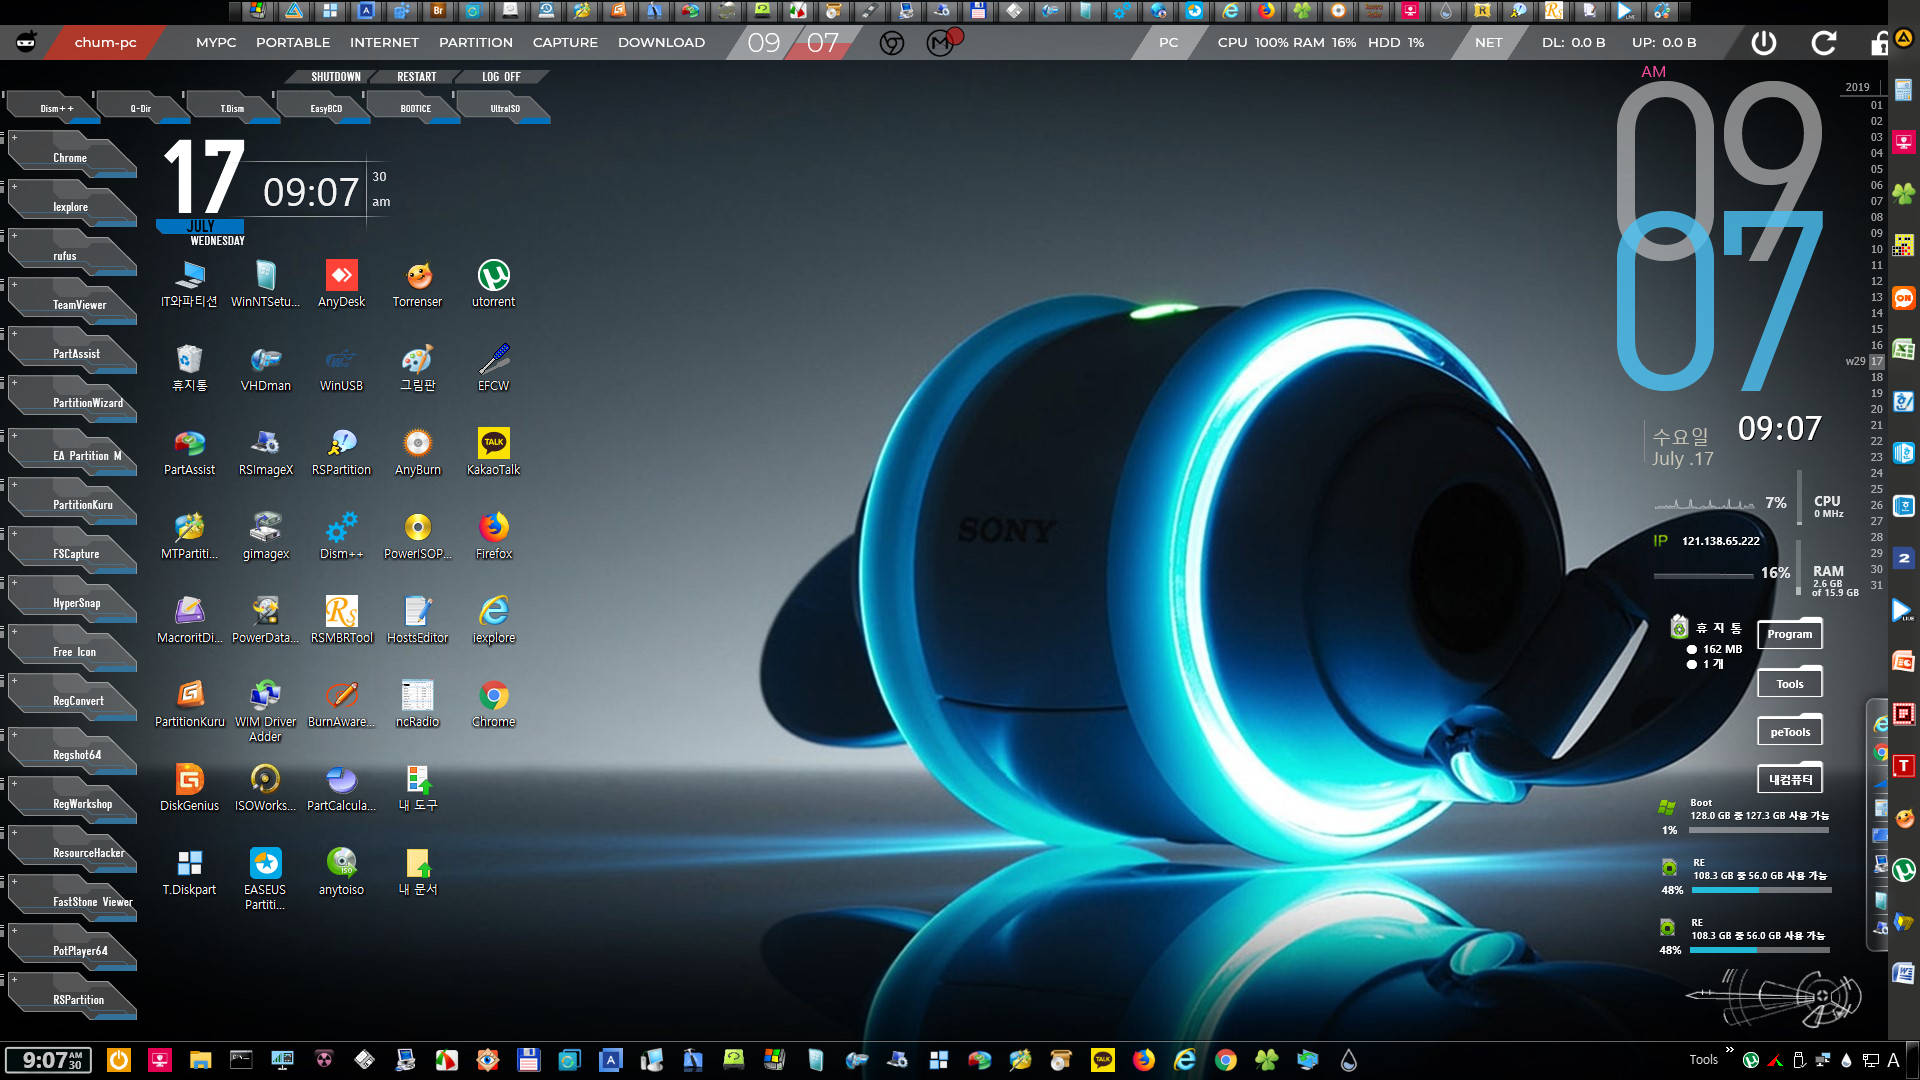Launch the Torrenser desktop shortcut
Image resolution: width=1920 pixels, height=1080 pixels.
pyautogui.click(x=417, y=284)
